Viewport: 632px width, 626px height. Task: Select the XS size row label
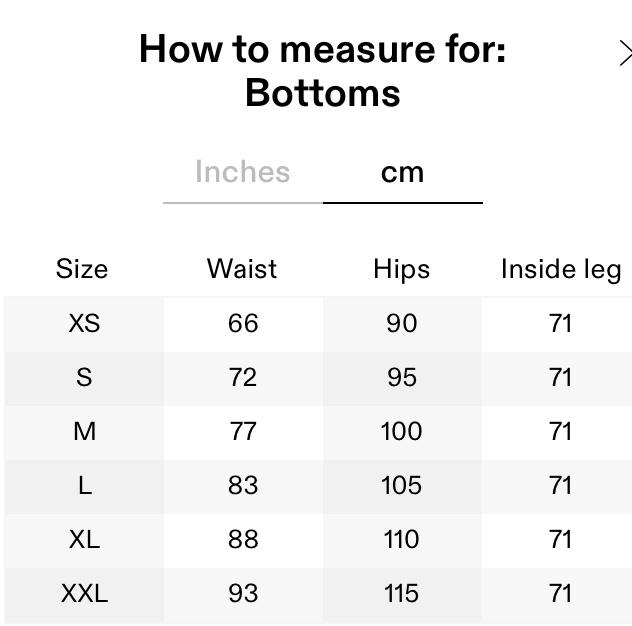click(x=84, y=323)
